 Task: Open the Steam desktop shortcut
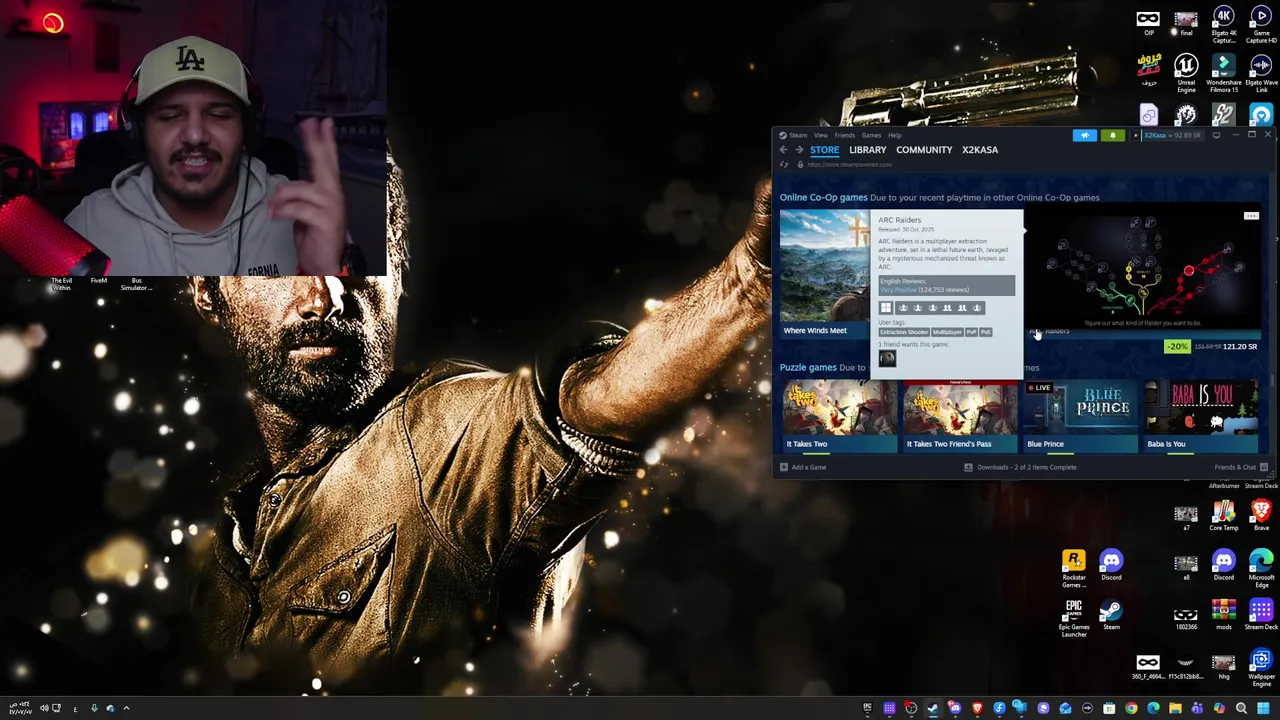pyautogui.click(x=1111, y=616)
